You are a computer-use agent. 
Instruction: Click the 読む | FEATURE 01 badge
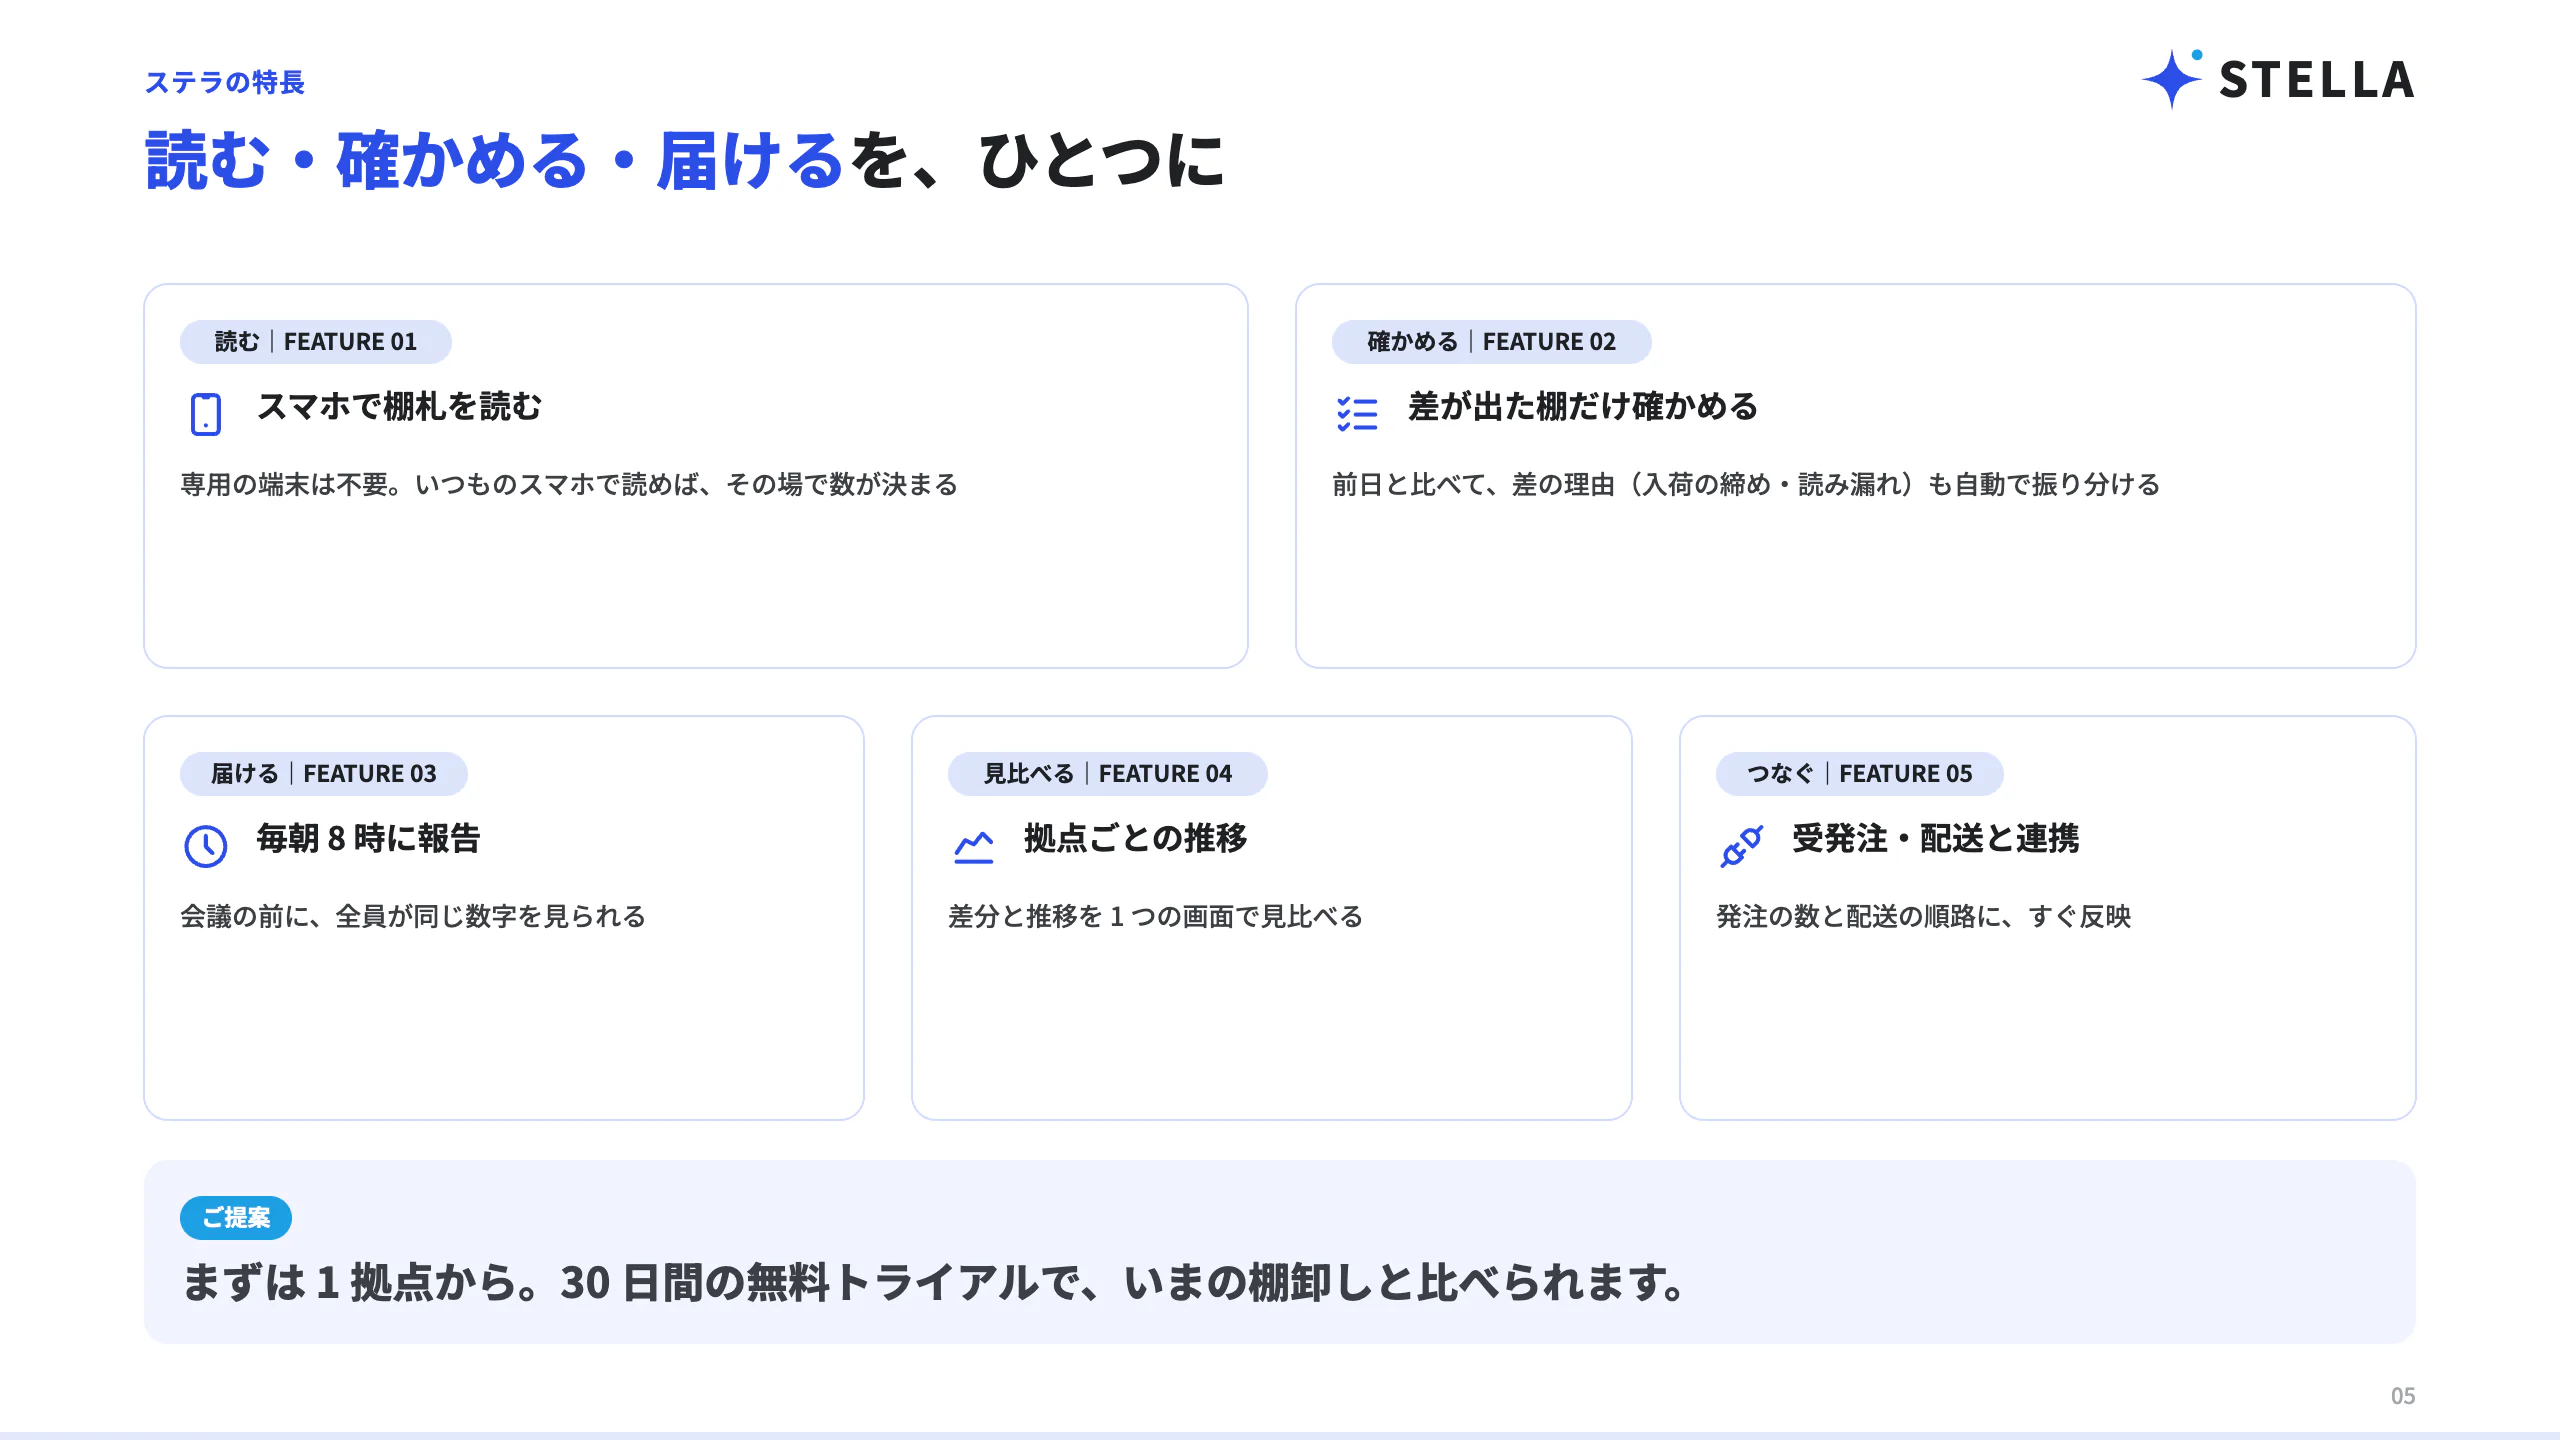[x=316, y=342]
